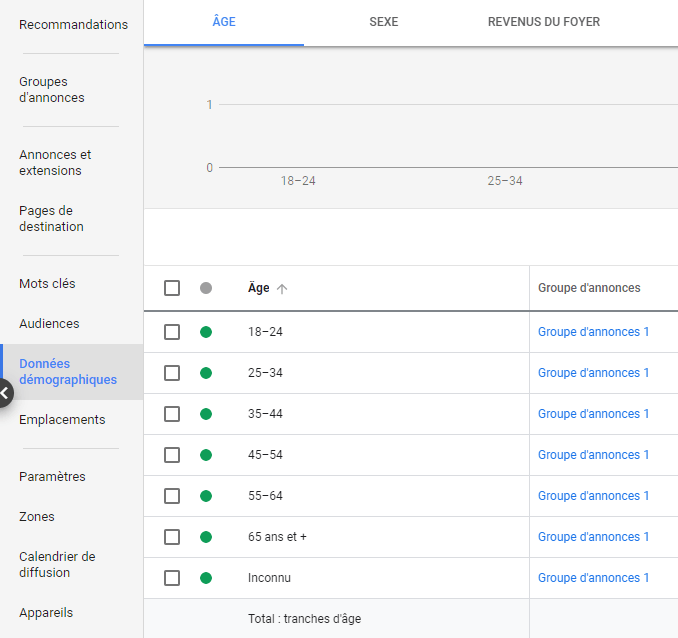
Task: Open Groupe d'annonces 1 link for 18–24
Action: 594,332
